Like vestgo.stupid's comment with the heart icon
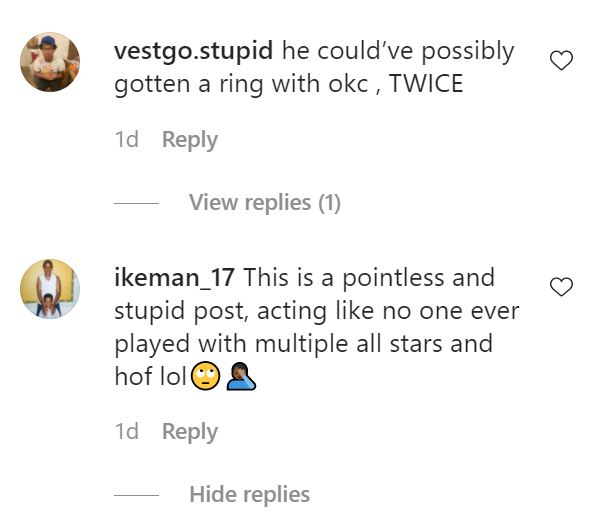 point(562,61)
